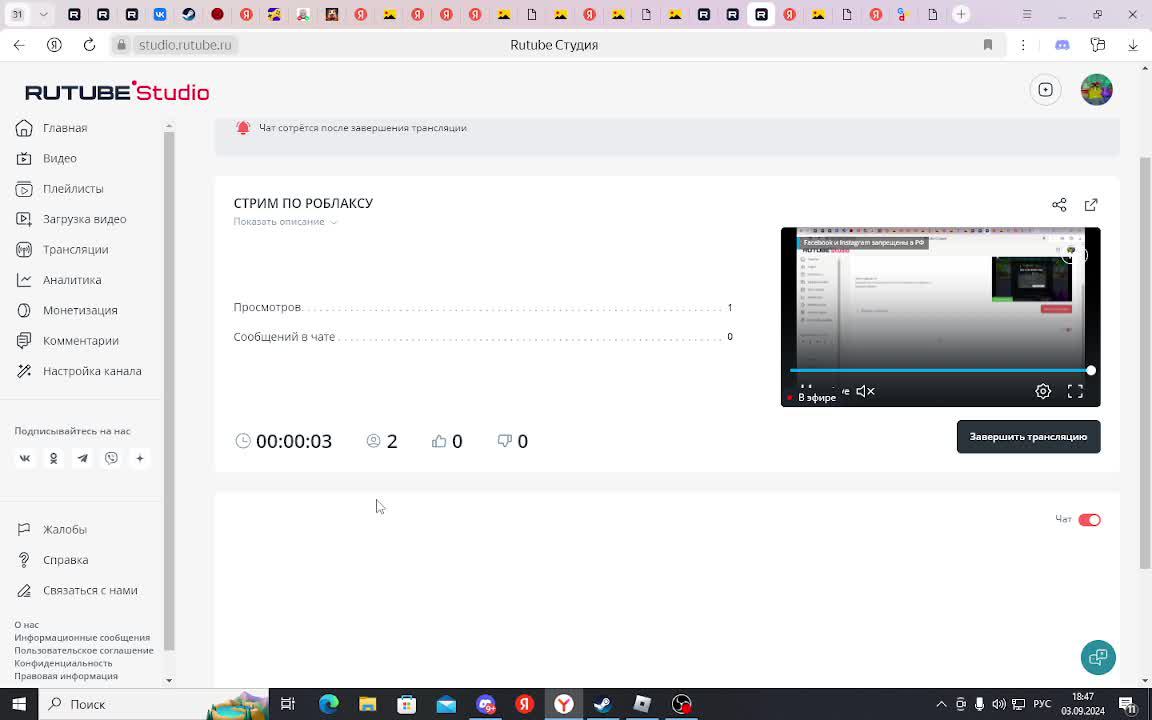The height and width of the screenshot is (720, 1152).
Task: Open Steam from taskbar
Action: coord(602,704)
